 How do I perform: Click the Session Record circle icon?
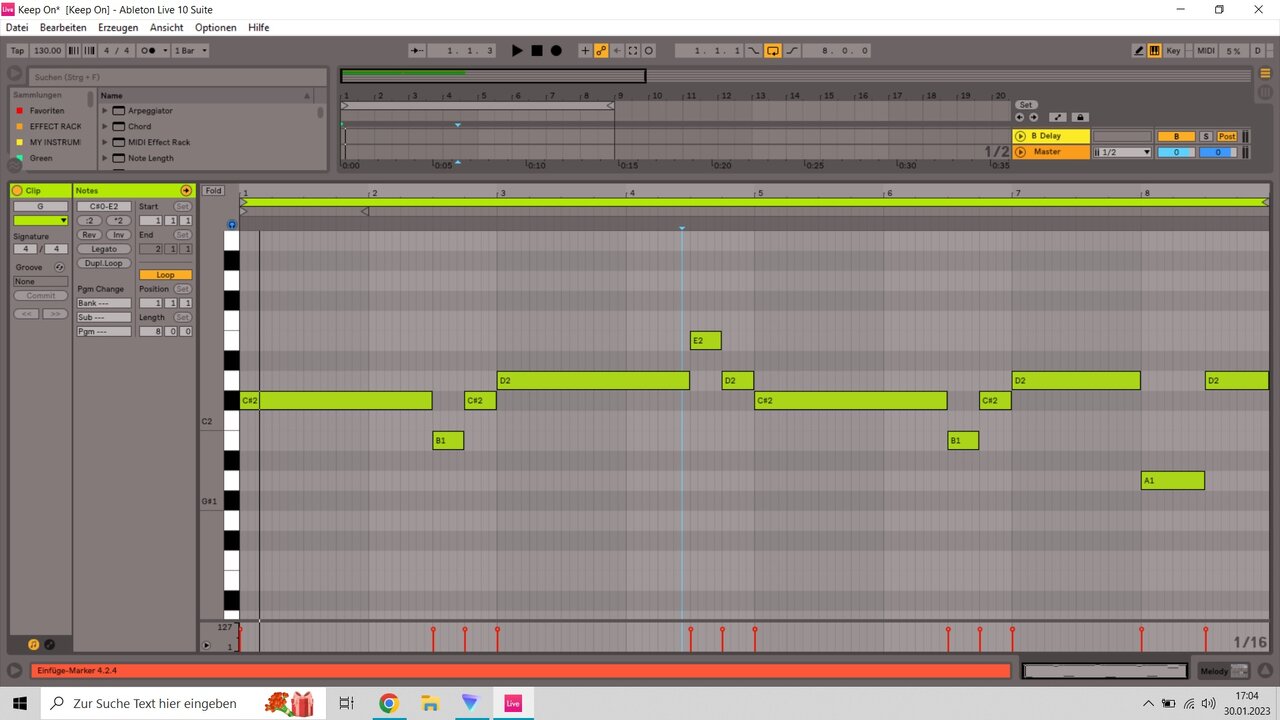pos(648,50)
